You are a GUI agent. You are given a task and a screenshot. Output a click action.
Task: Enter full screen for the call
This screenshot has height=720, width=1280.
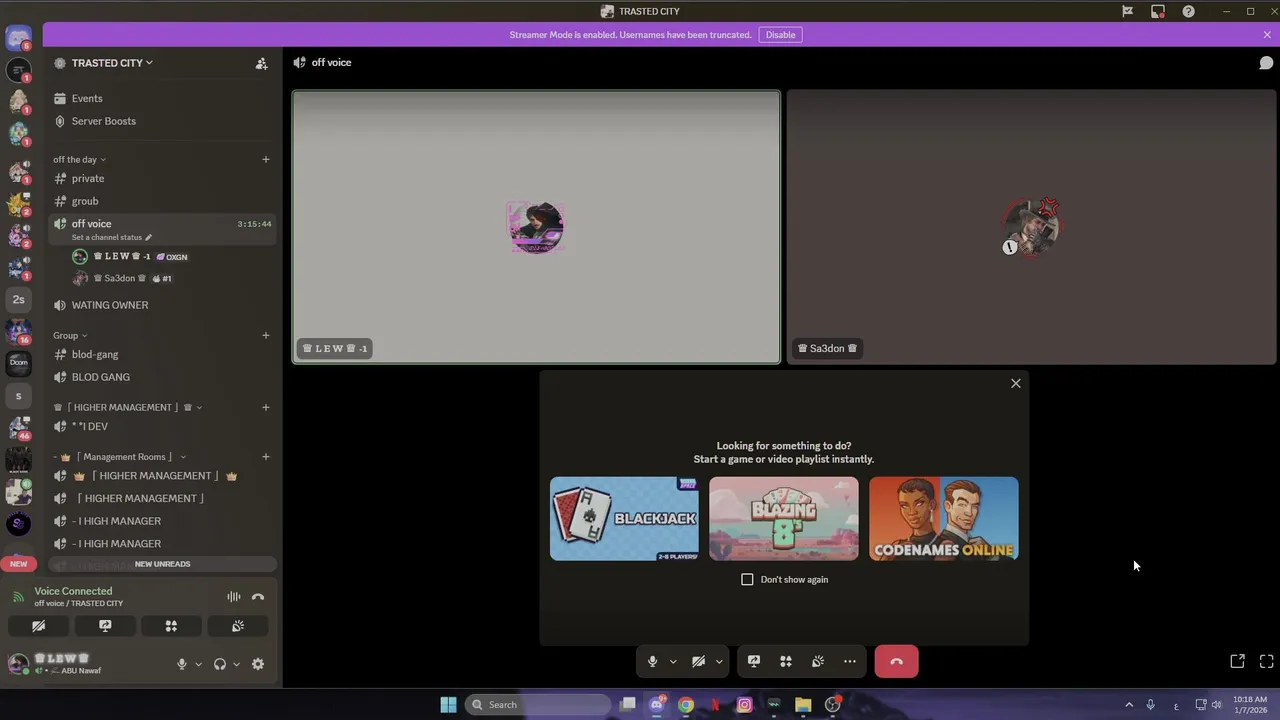(1266, 661)
